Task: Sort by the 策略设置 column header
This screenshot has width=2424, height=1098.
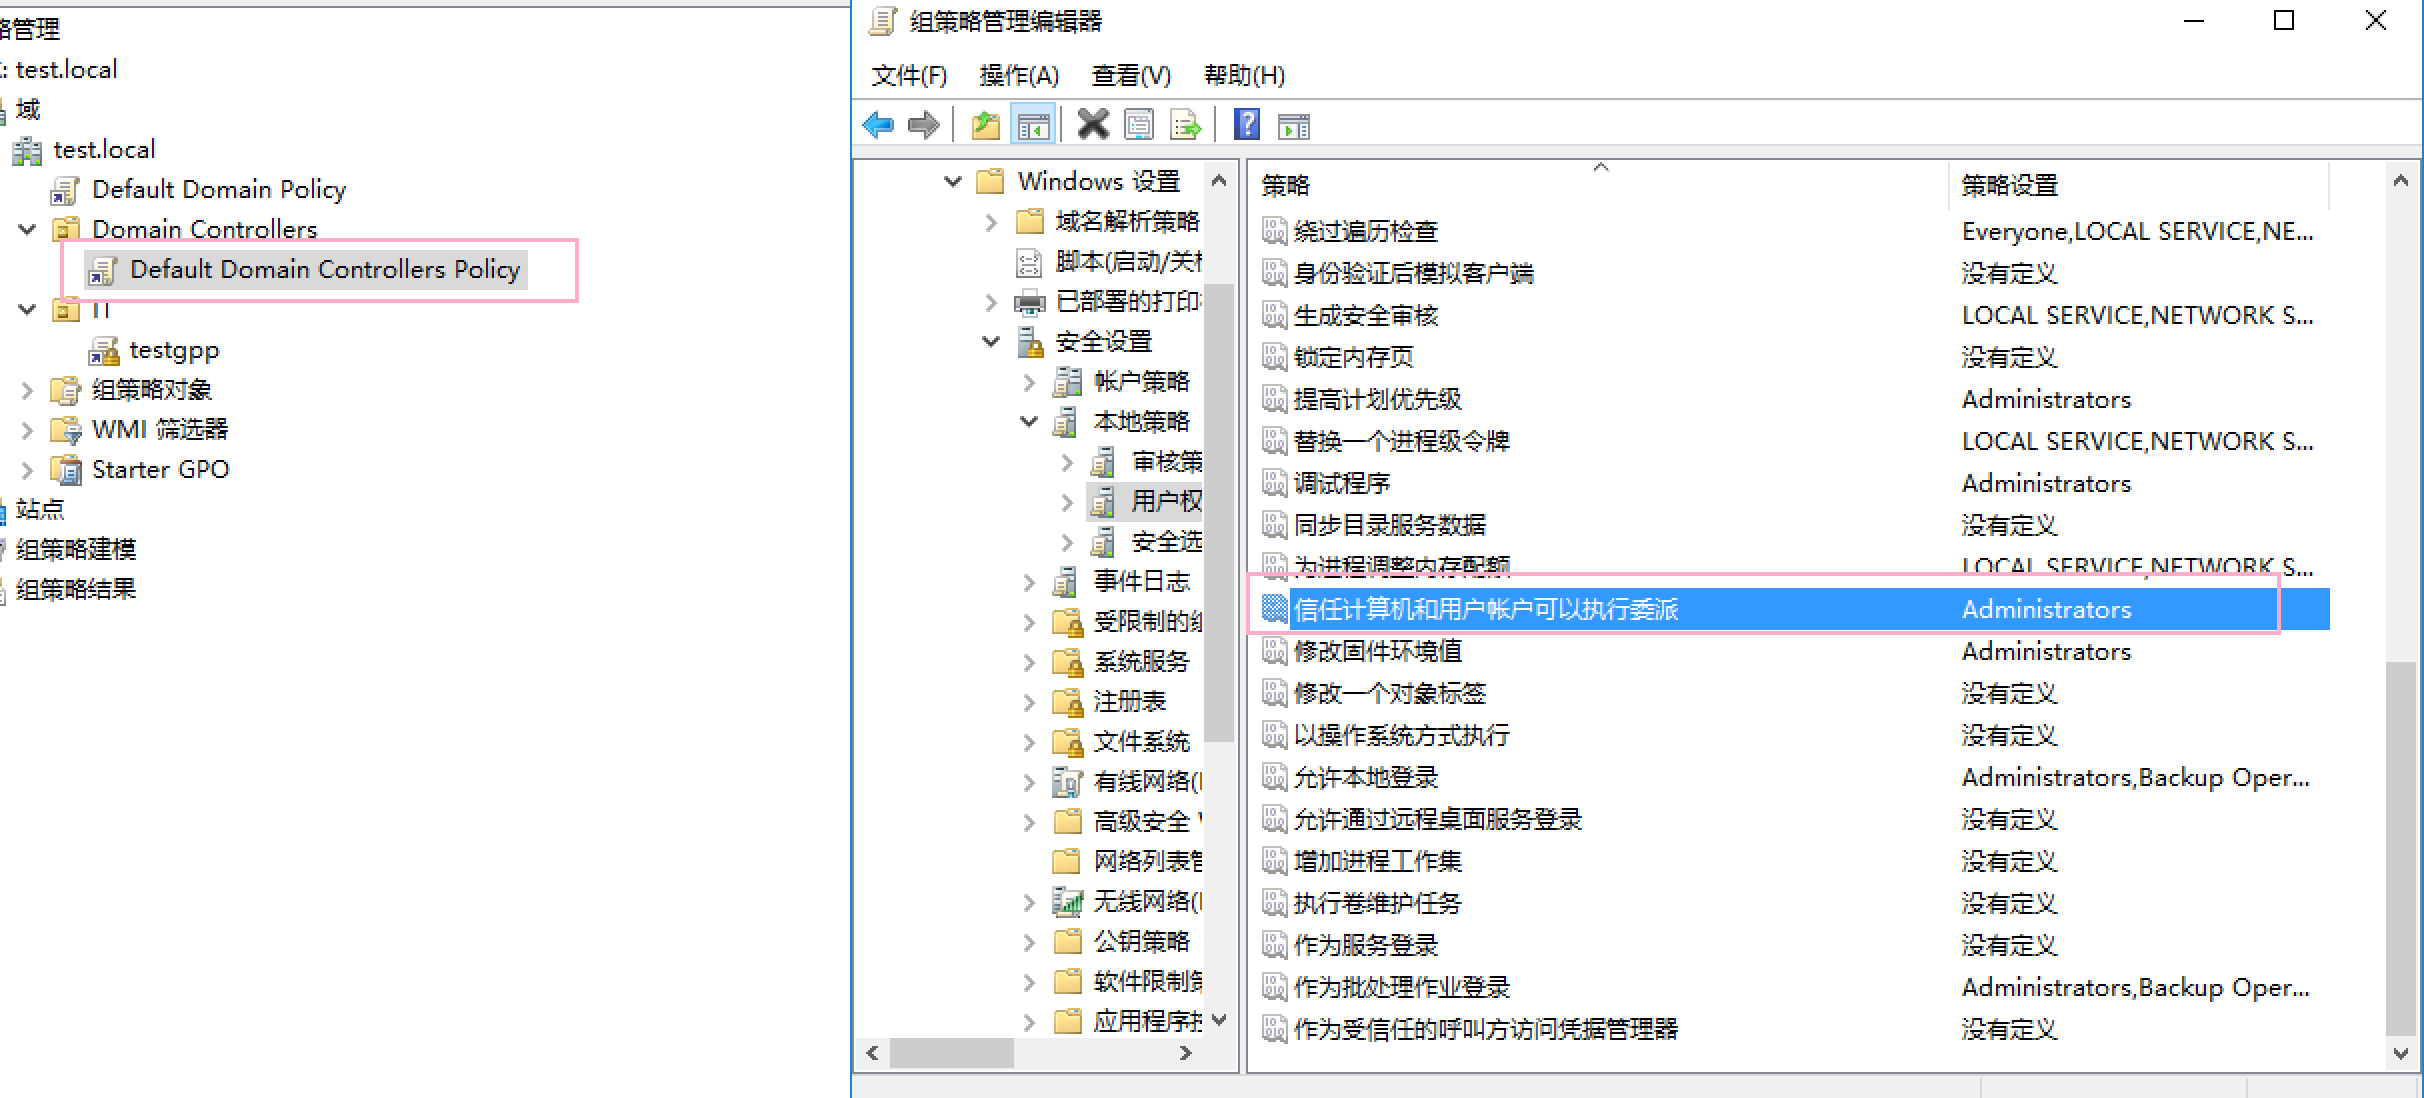Action: 2010,185
